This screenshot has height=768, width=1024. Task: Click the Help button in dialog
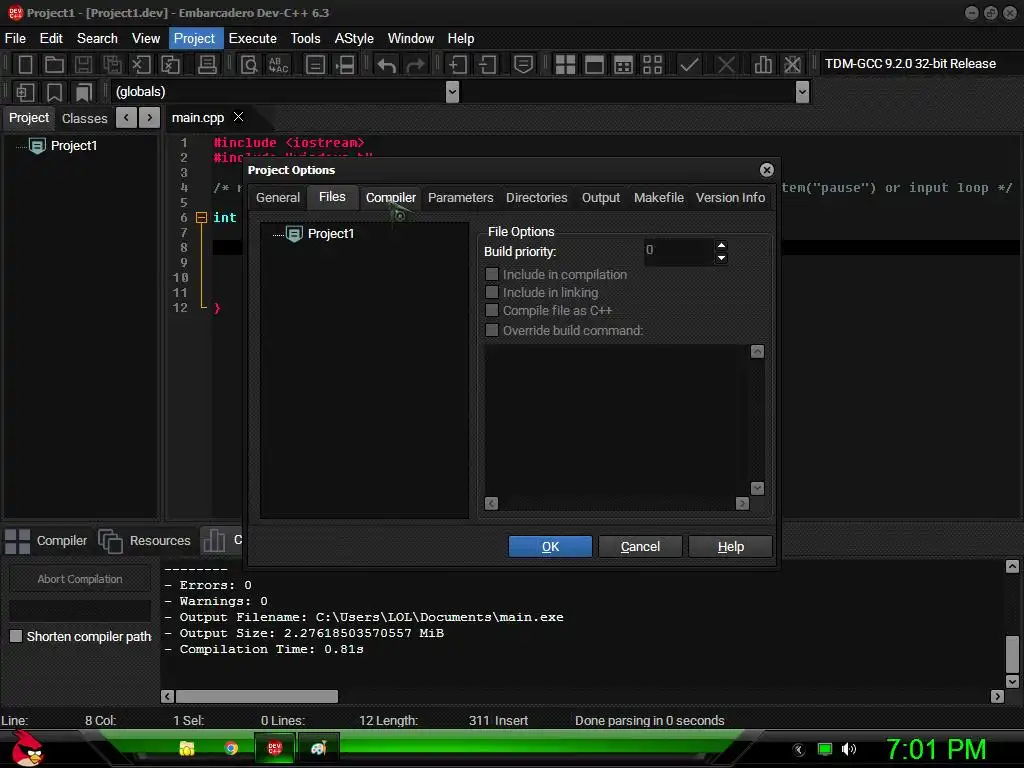(x=730, y=547)
